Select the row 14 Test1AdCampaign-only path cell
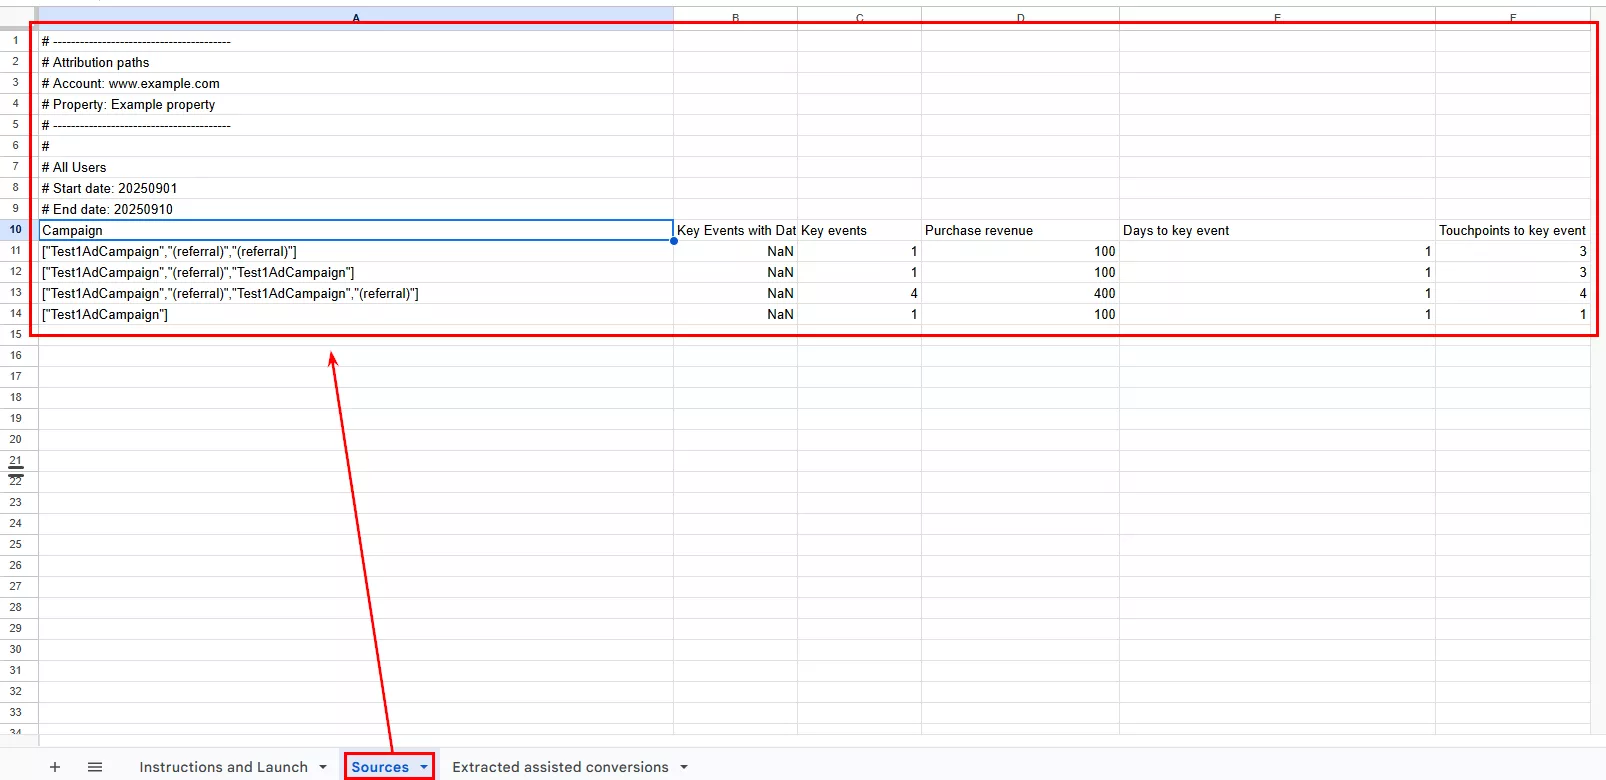This screenshot has height=780, width=1606. click(x=355, y=314)
